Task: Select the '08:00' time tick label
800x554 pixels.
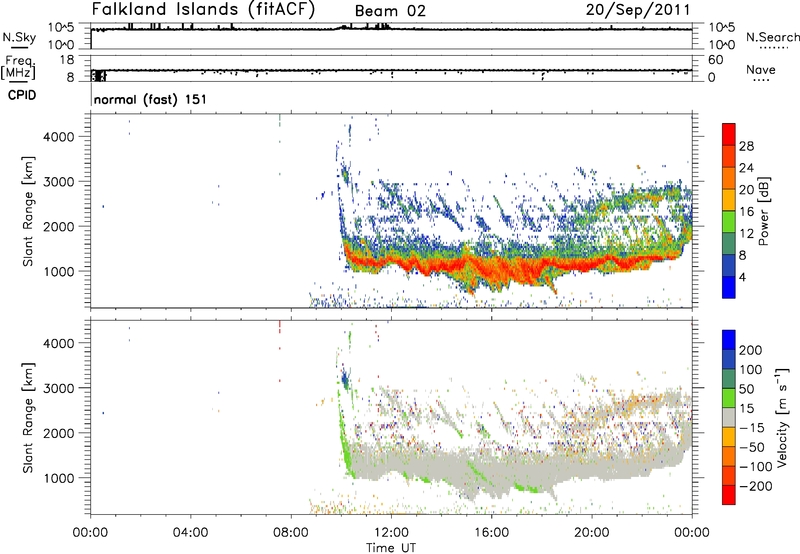Action: (x=291, y=532)
